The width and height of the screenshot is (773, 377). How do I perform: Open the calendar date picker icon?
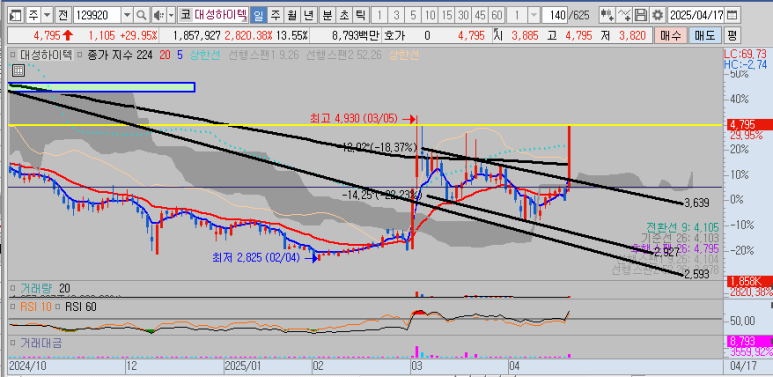coord(733,16)
